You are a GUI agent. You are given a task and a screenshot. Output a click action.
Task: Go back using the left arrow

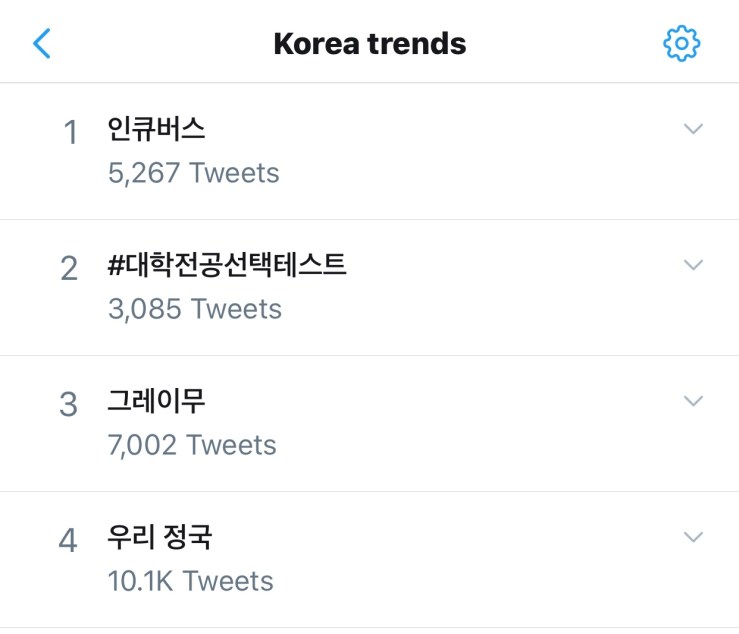click(41, 43)
